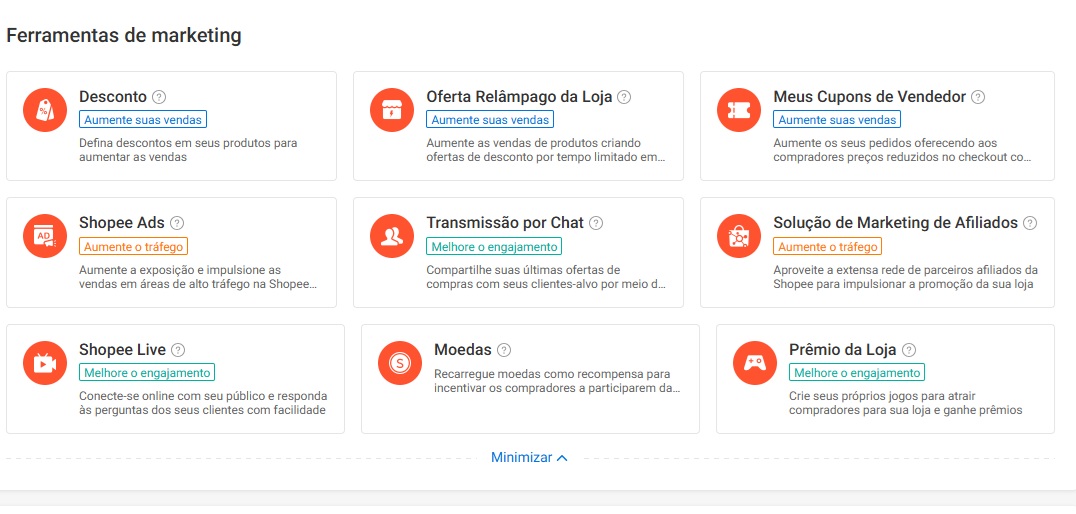This screenshot has width=1076, height=514.
Task: Click help icon beside Moedas title
Action: point(504,350)
